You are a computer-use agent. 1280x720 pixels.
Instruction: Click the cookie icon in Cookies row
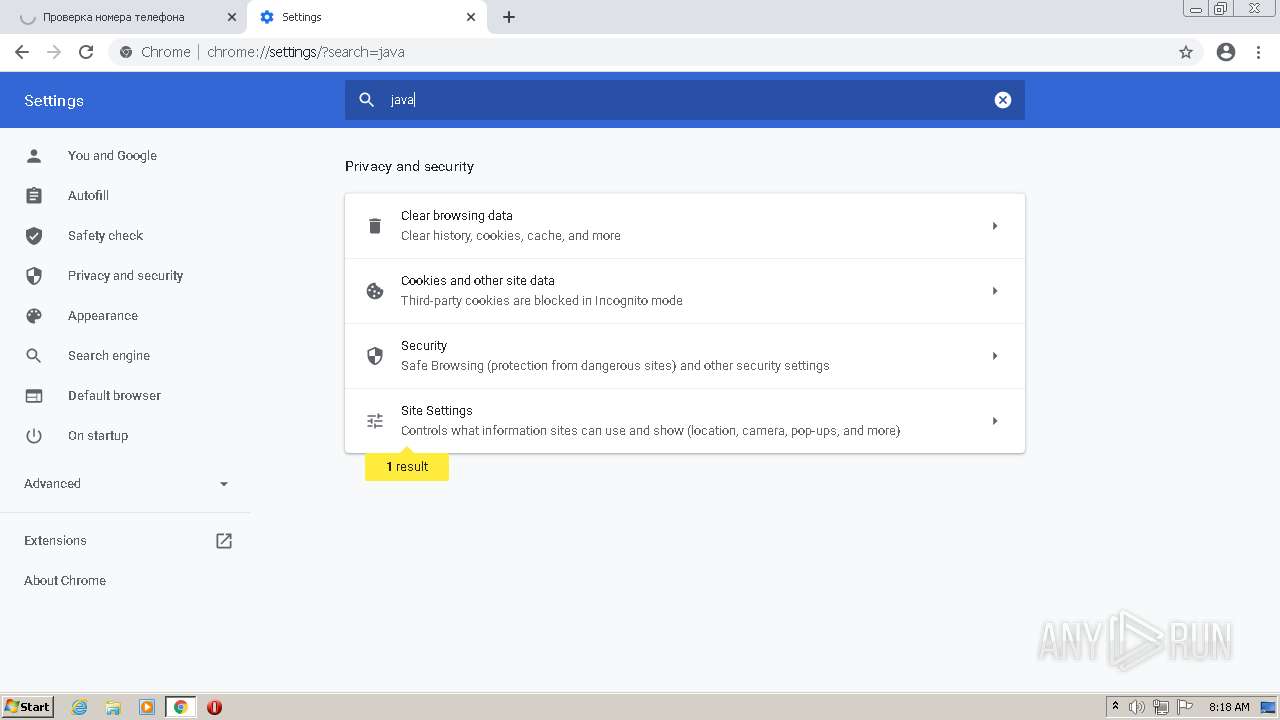[375, 291]
